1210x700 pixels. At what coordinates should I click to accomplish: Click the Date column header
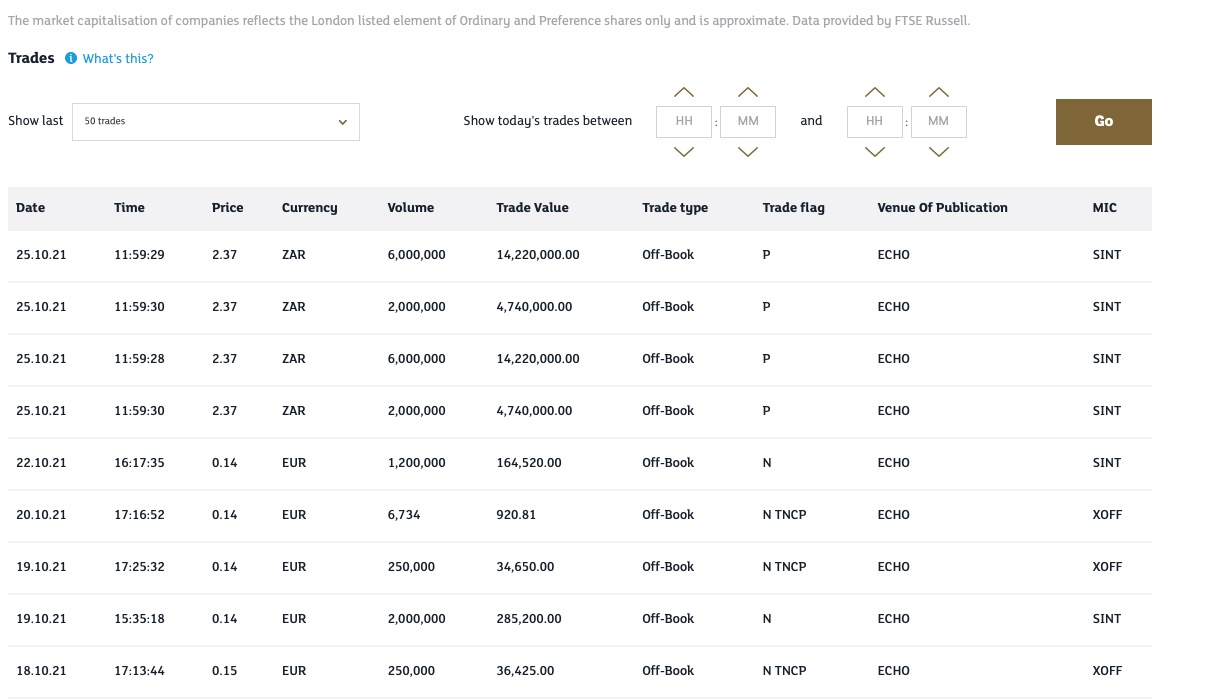tap(31, 208)
